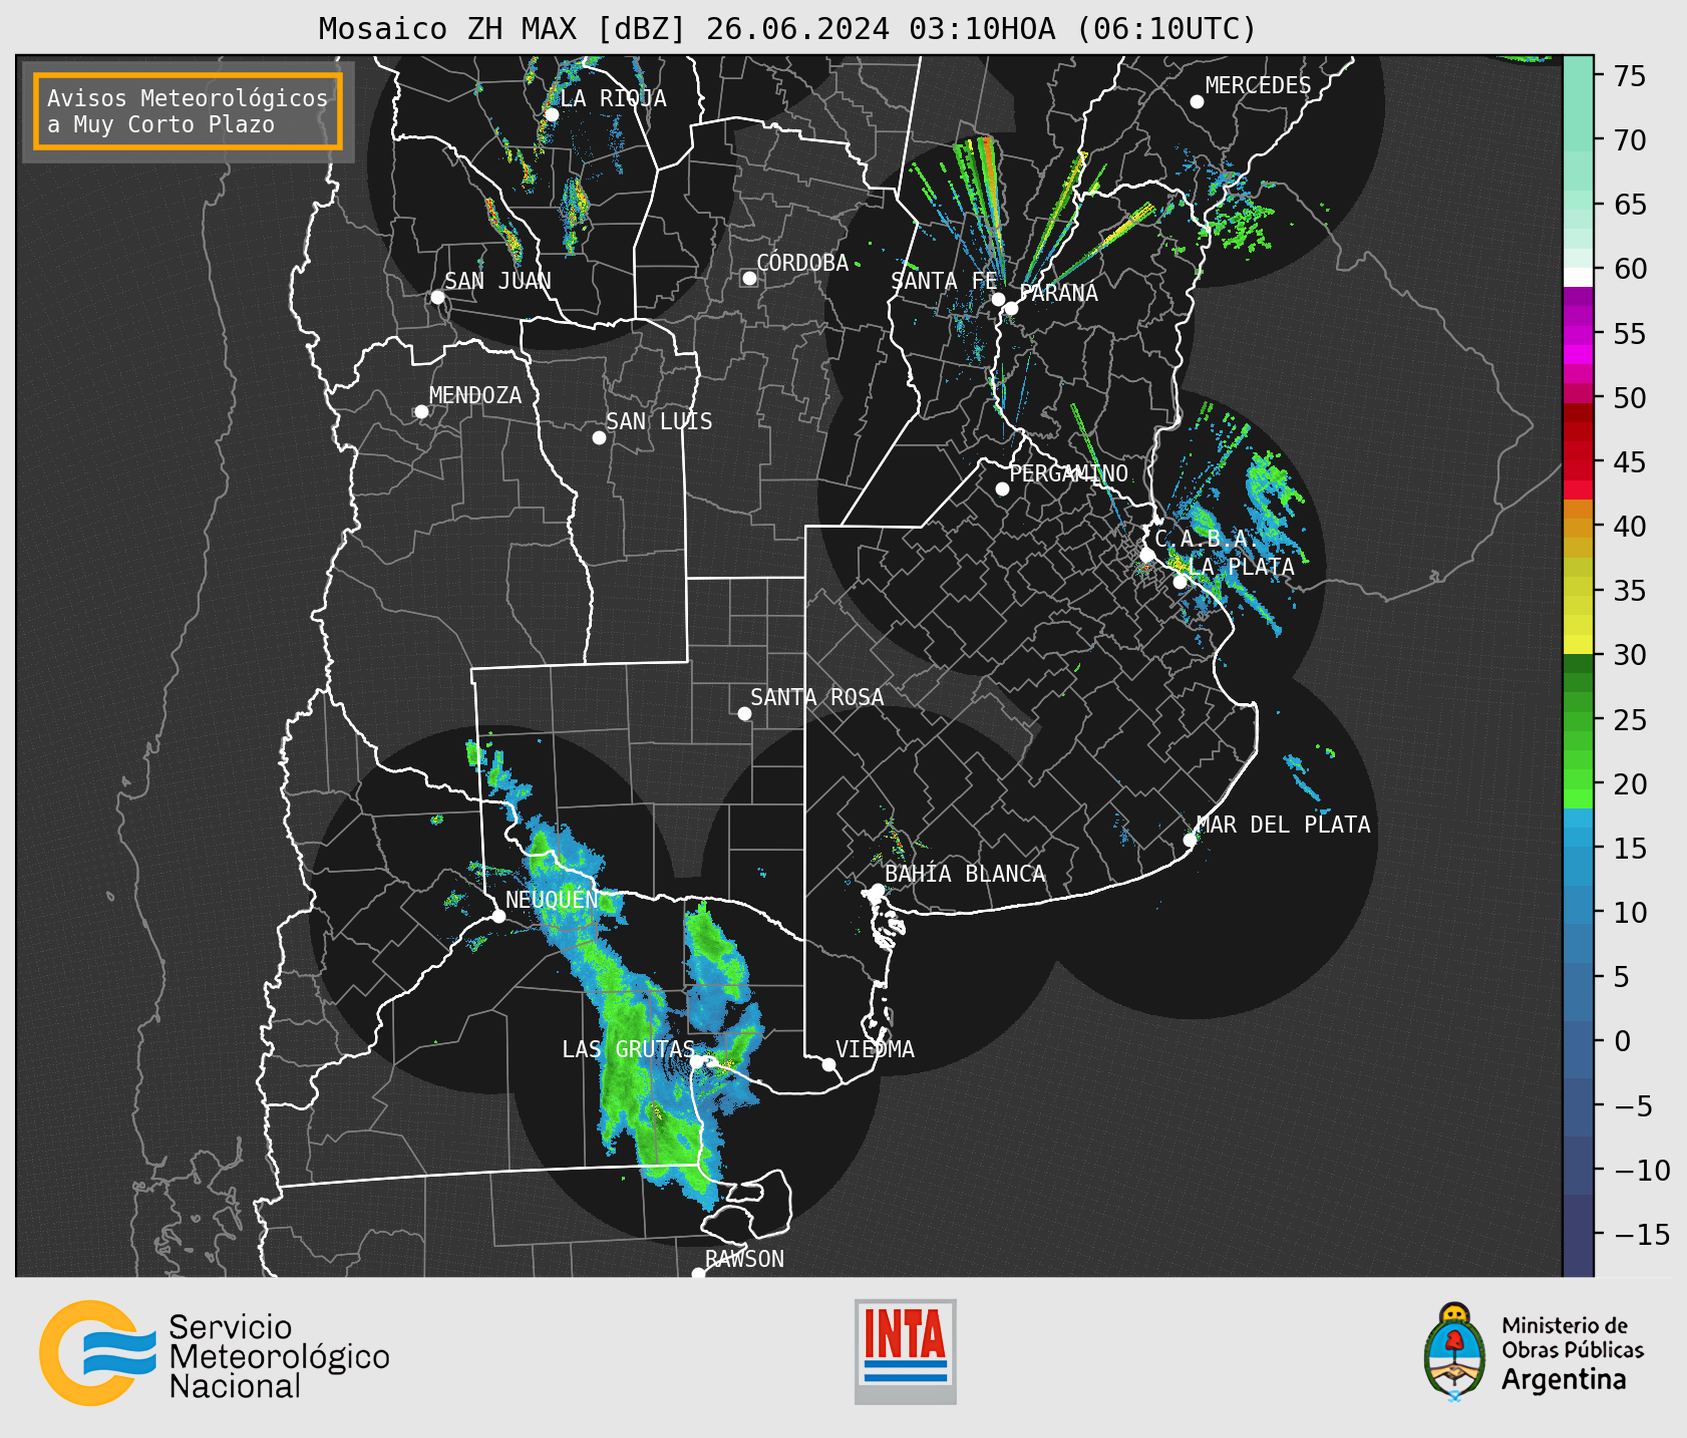Click the Avisos Meteorológicos a Muy Corto Plazo box
The width and height of the screenshot is (1687, 1438).
point(188,111)
